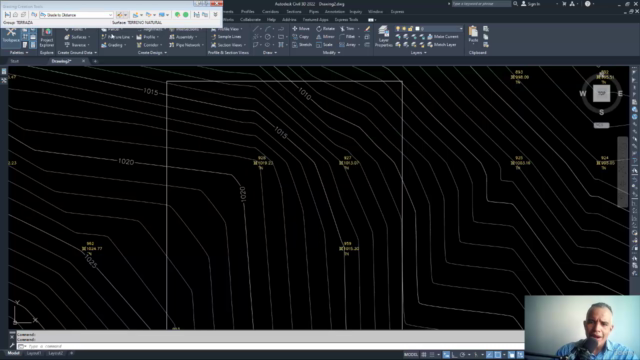Image resolution: width=640 pixels, height=360 pixels.
Task: Click the Sample Lines button
Action: pyautogui.click(x=226, y=37)
